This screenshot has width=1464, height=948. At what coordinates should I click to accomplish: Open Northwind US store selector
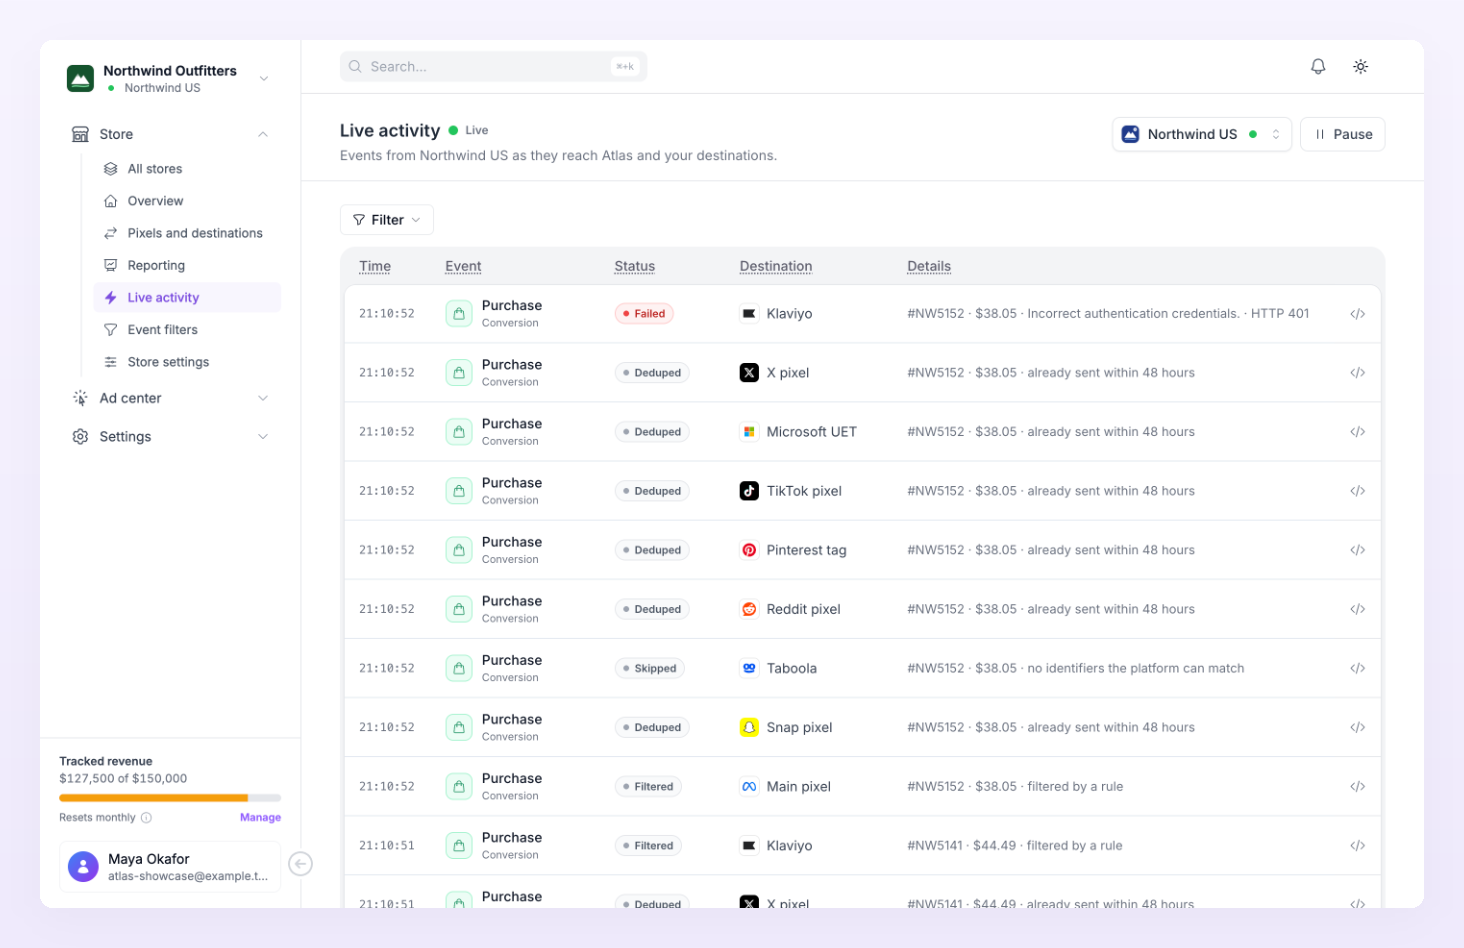1201,134
